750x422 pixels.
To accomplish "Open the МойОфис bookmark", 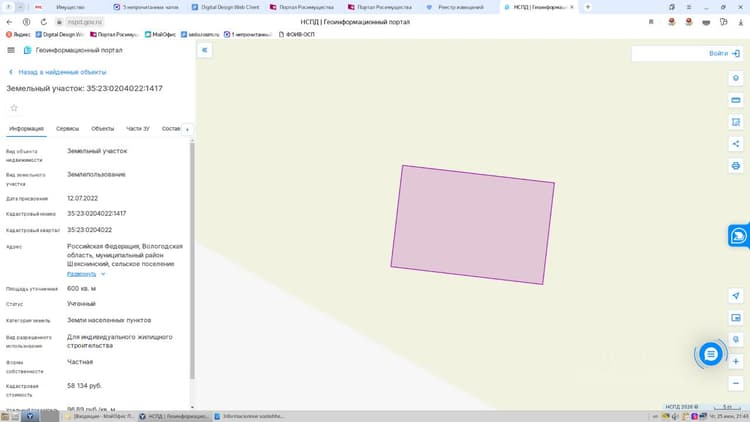I will (160, 34).
